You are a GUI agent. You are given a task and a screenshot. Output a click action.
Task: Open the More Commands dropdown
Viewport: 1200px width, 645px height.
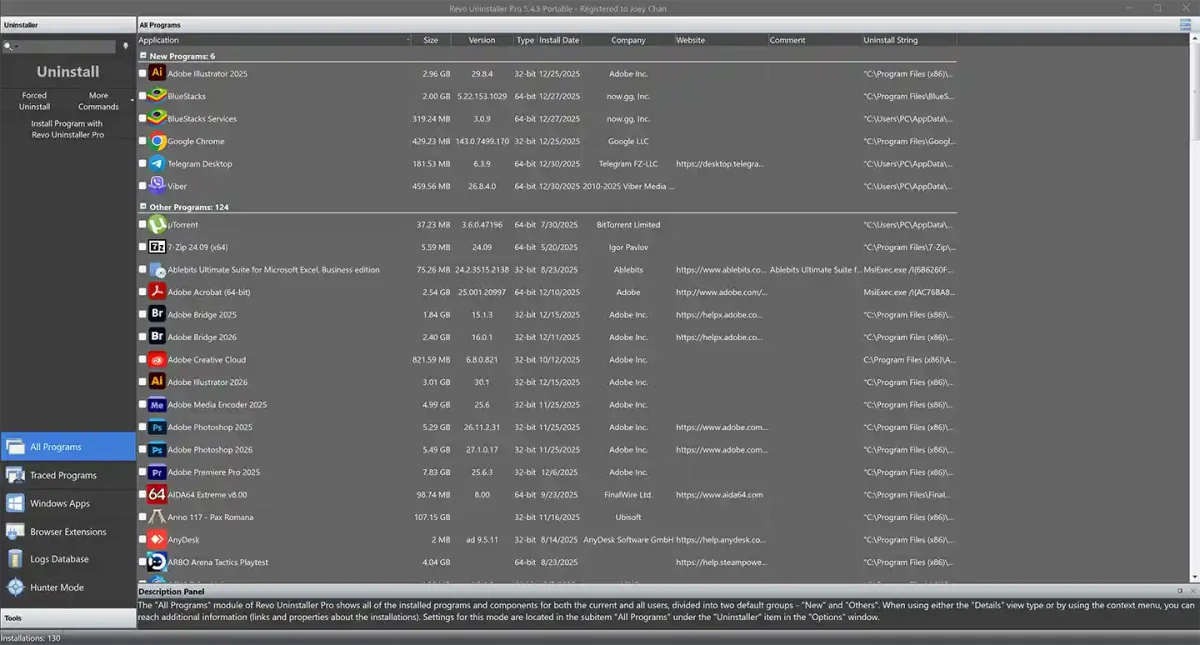[98, 100]
